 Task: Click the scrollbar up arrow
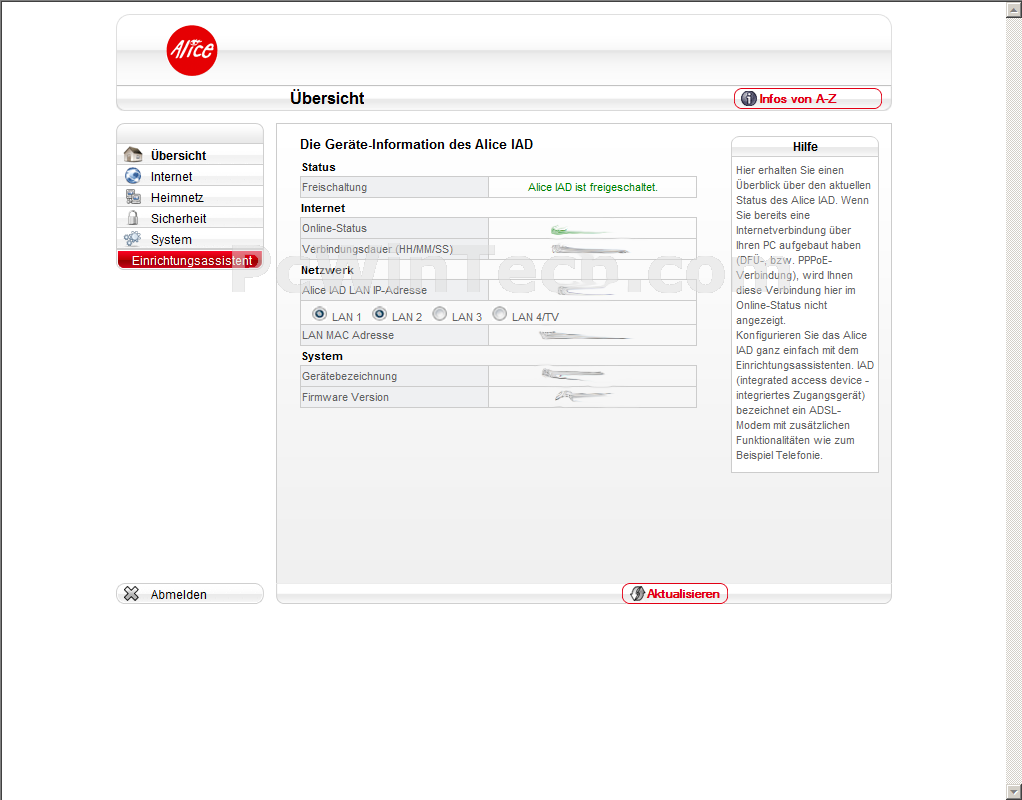tap(1014, 8)
